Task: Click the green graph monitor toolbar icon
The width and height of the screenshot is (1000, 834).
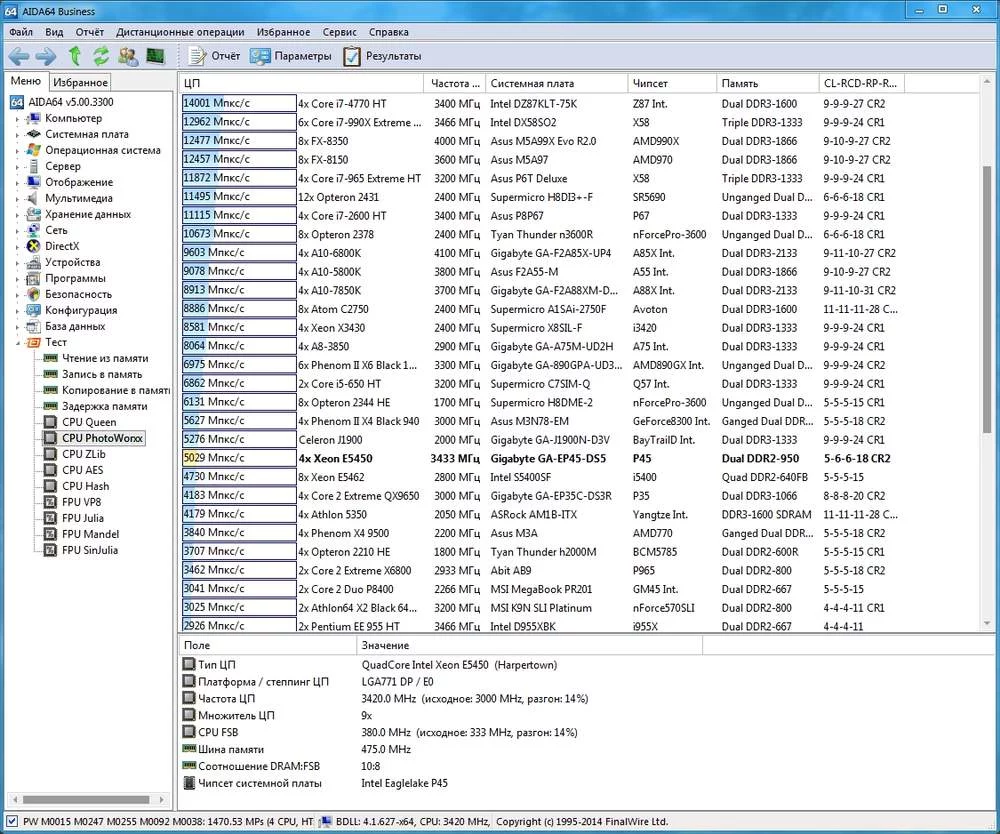Action: pyautogui.click(x=155, y=56)
